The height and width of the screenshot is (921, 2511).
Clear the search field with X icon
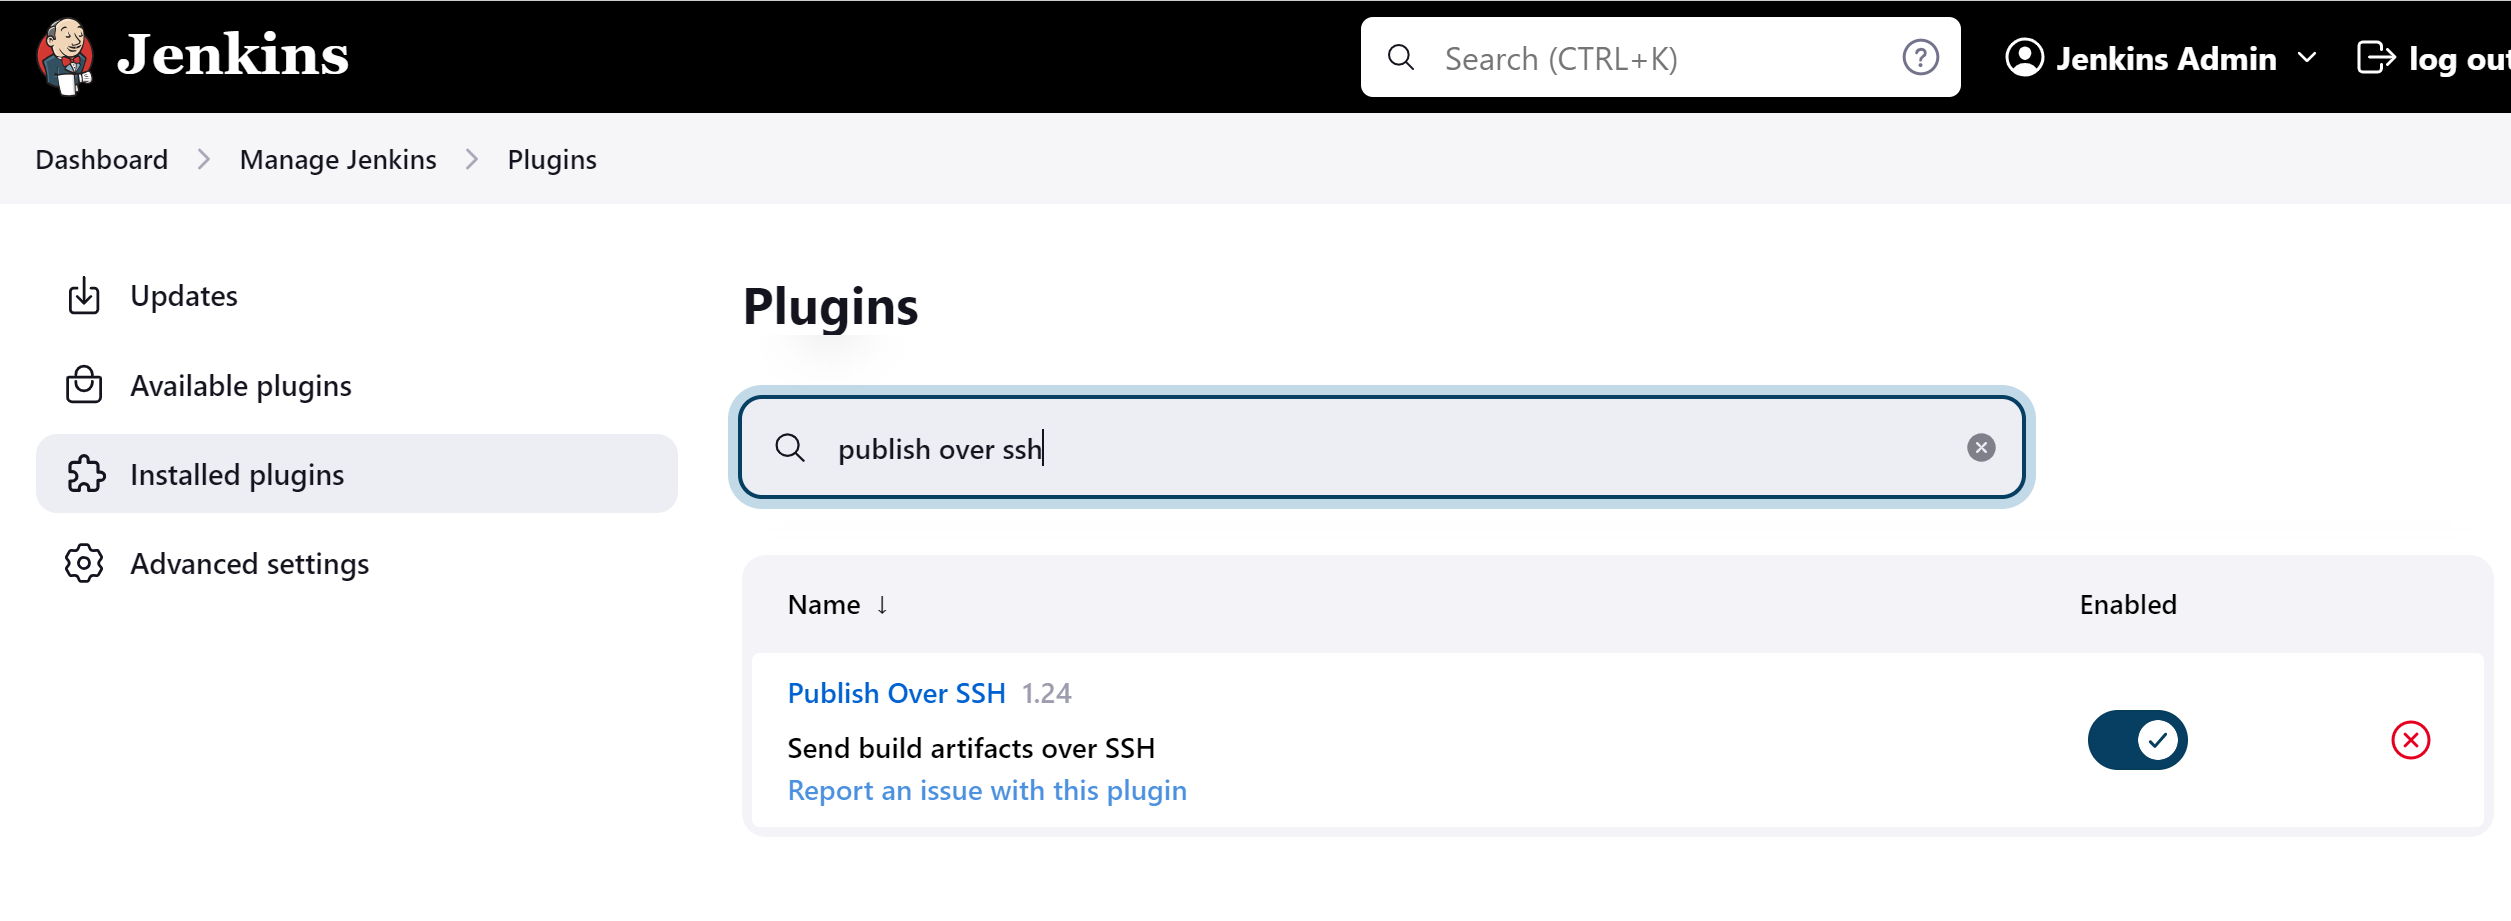pyautogui.click(x=1981, y=448)
